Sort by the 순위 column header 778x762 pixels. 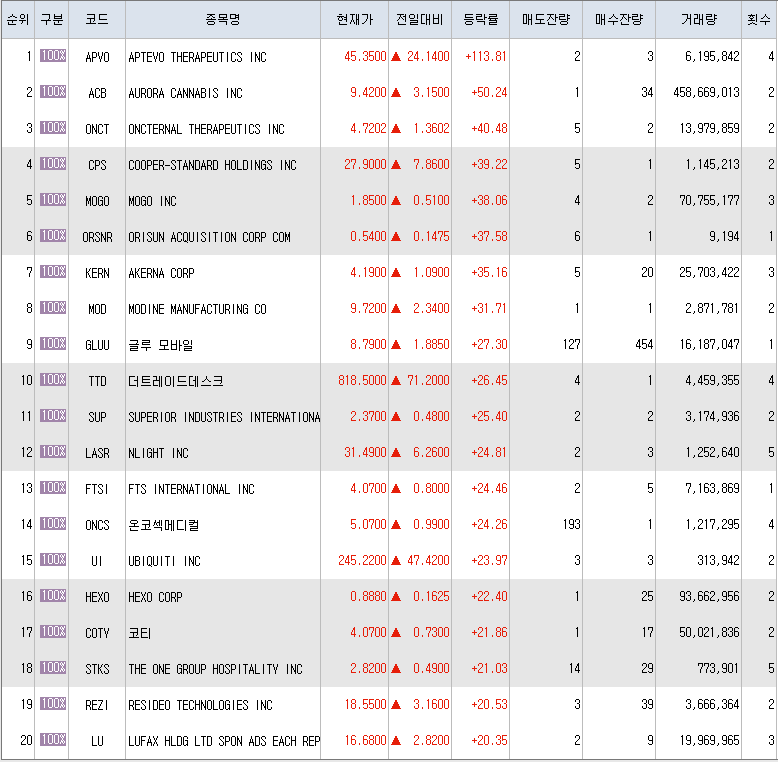pos(18,19)
